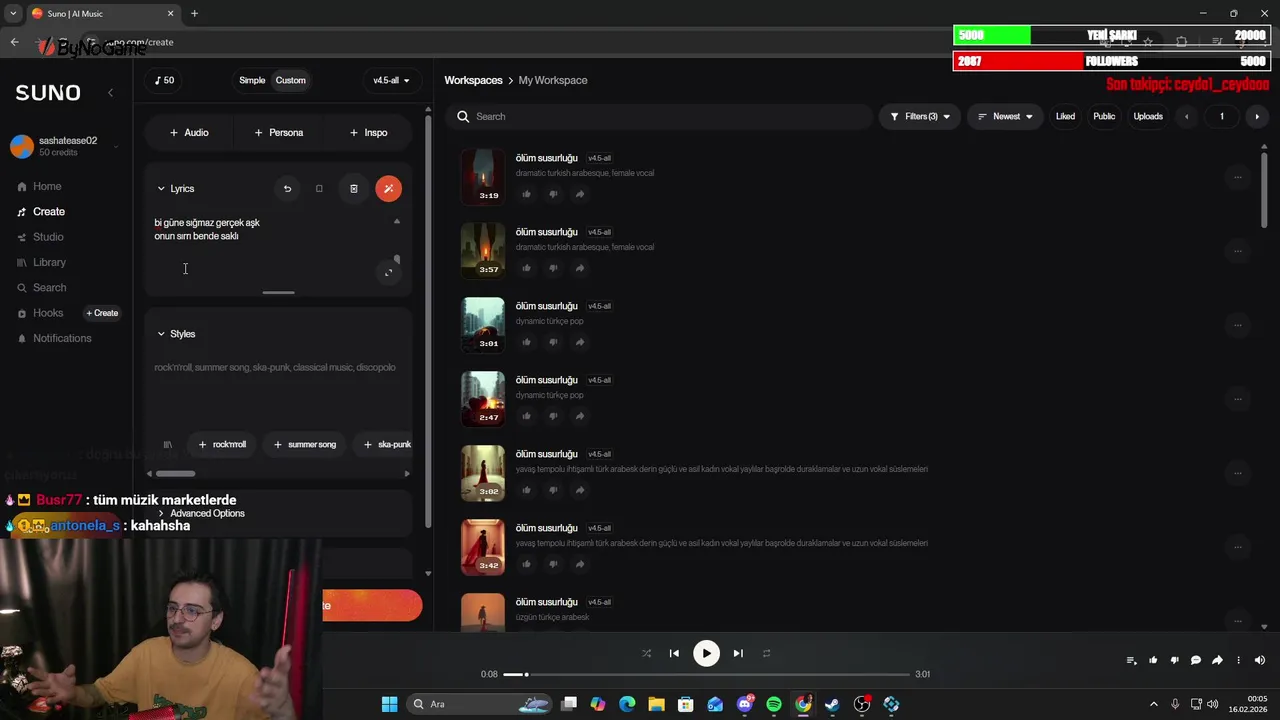The width and height of the screenshot is (1280, 720).
Task: Share the first ölüm susurluğu track
Action: (579, 194)
